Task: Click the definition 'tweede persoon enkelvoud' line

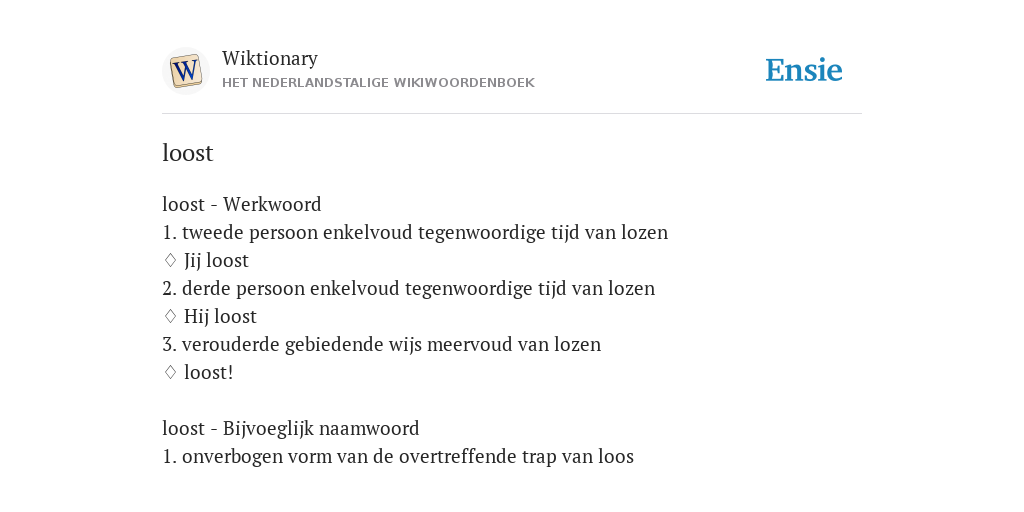Action: click(x=415, y=232)
